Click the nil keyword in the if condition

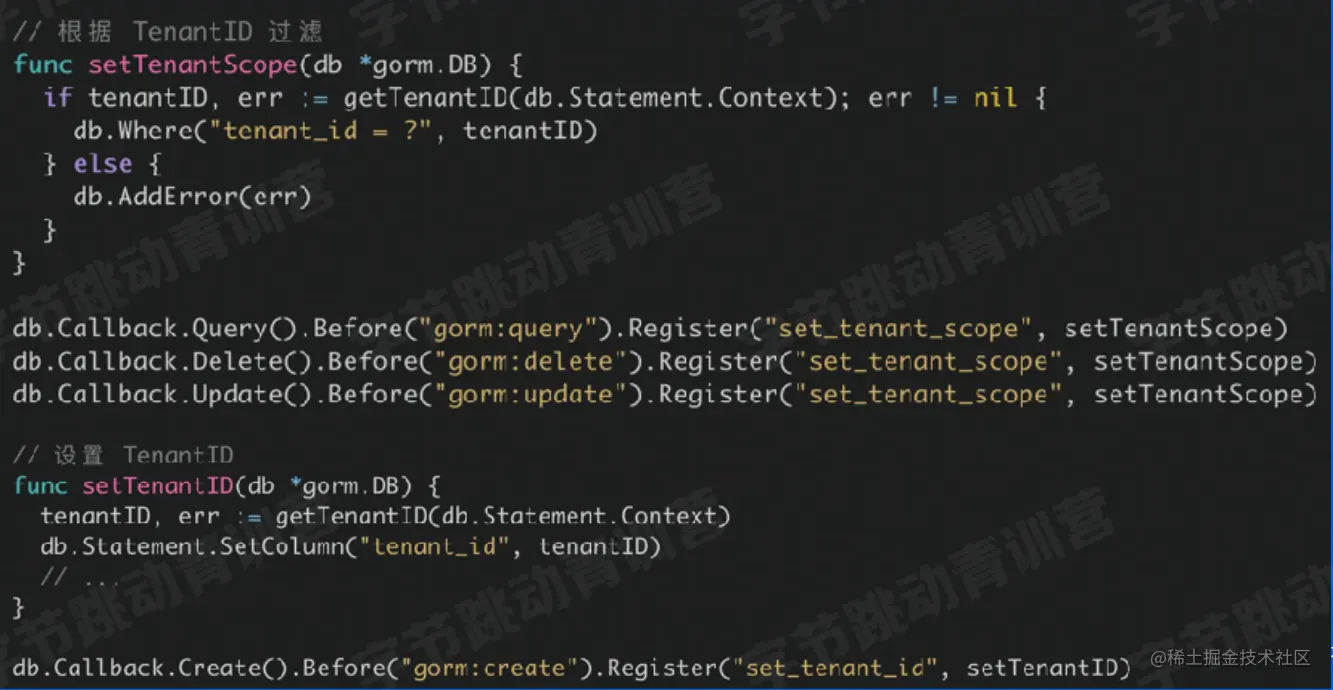pos(995,98)
